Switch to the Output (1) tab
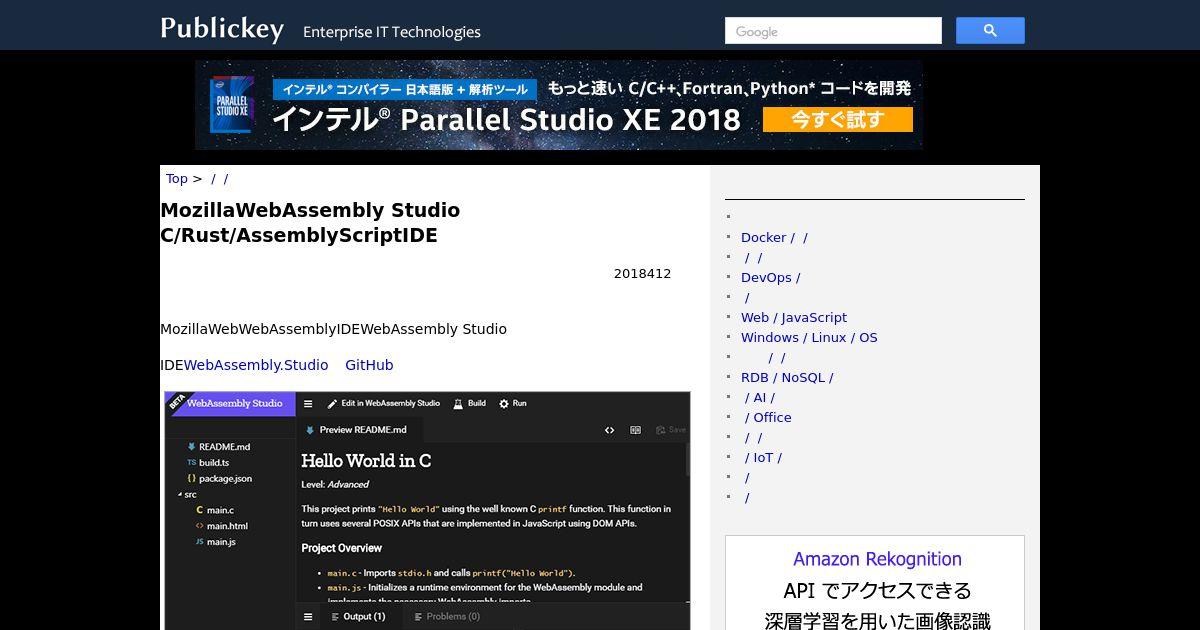The image size is (1200, 630). tap(357, 617)
